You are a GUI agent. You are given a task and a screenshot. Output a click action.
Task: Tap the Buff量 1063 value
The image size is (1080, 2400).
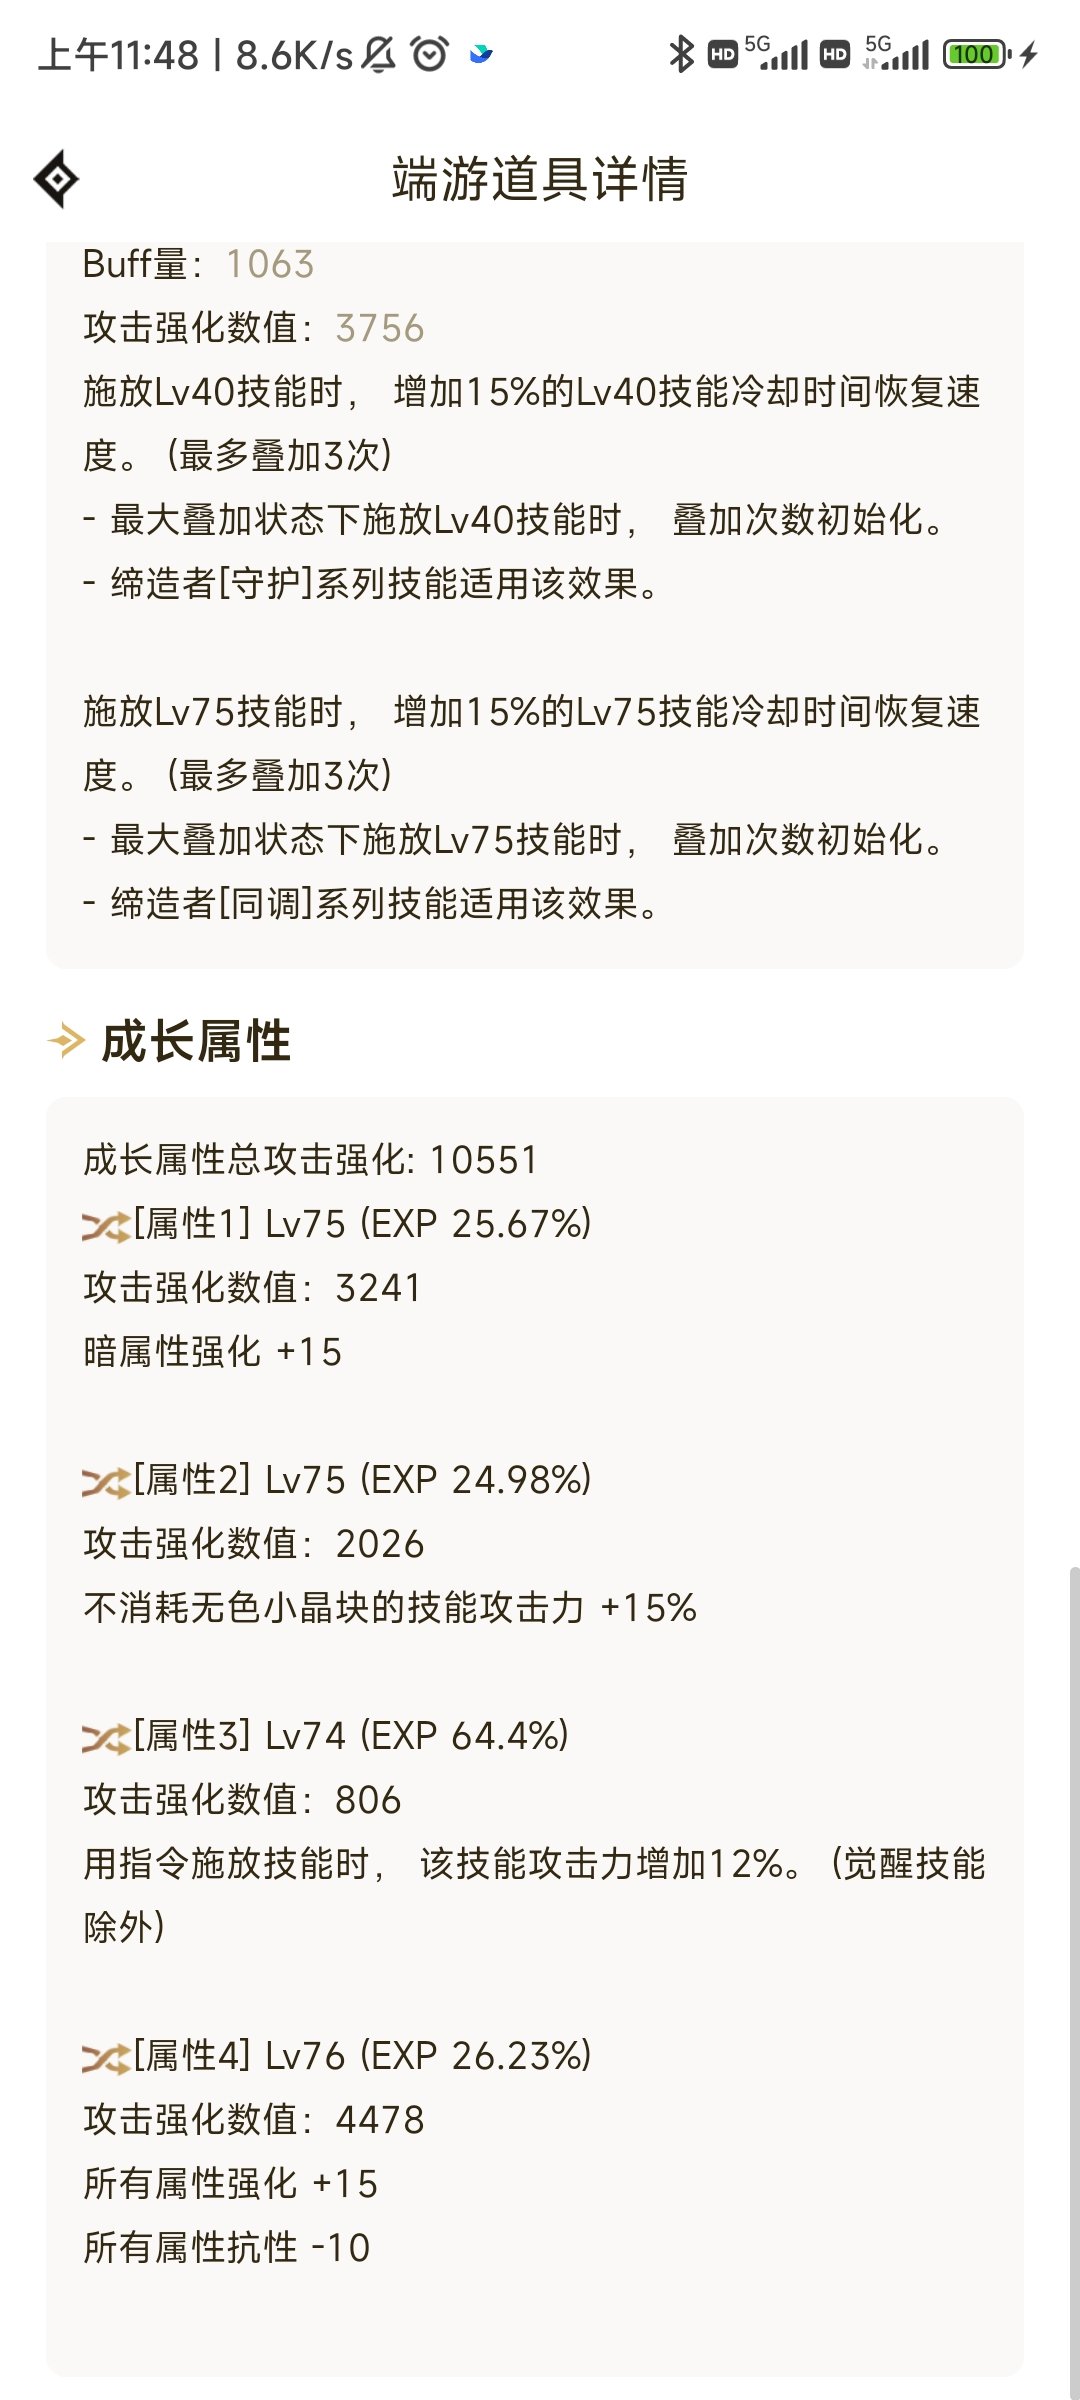click(270, 264)
